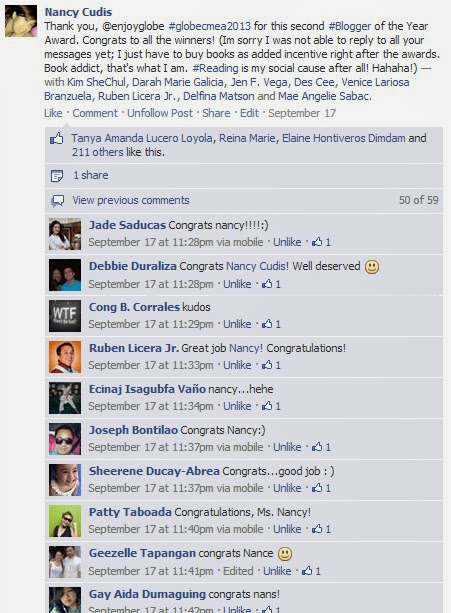This screenshot has width=451, height=613.
Task: Expand View previous comments
Action: pos(131,200)
